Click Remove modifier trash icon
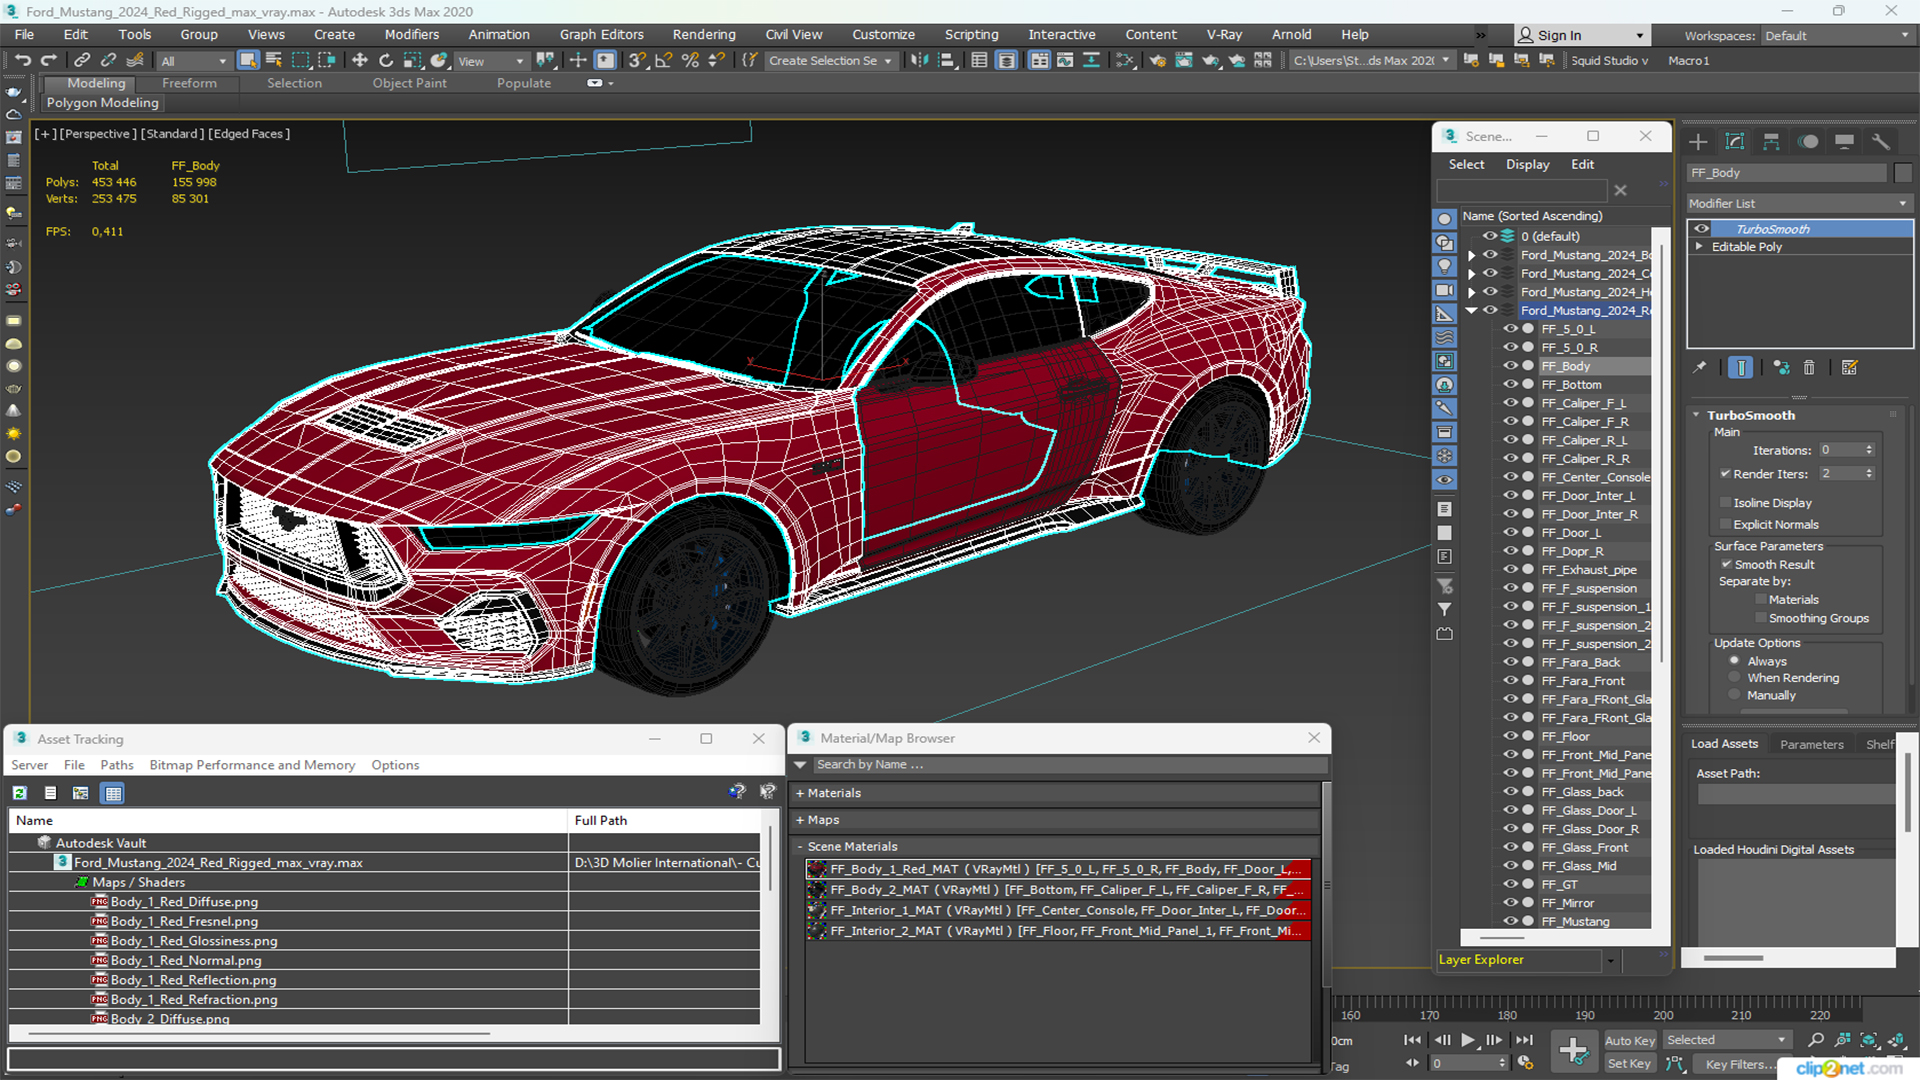The image size is (1920, 1080). tap(1809, 368)
